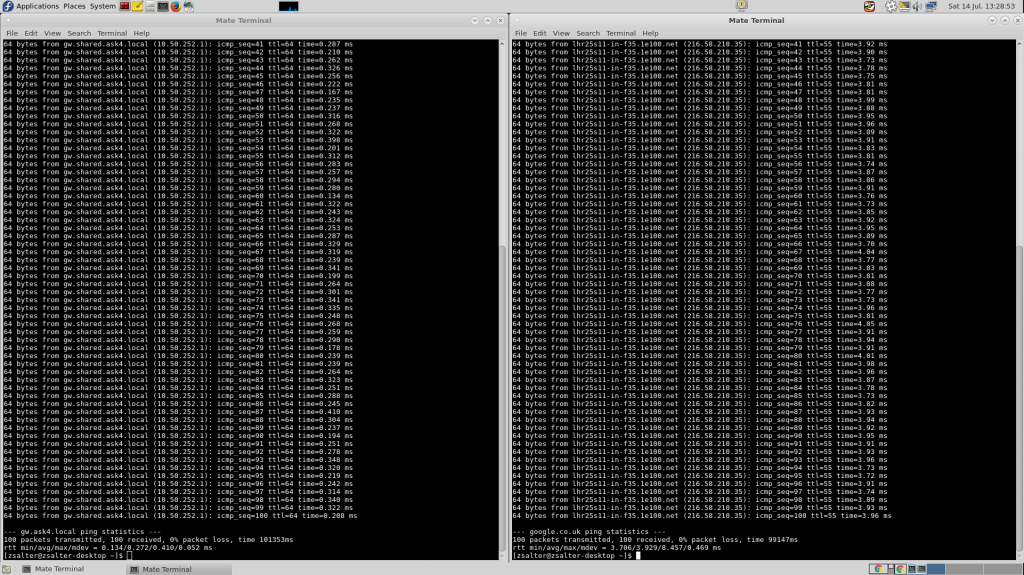Image resolution: width=1024 pixels, height=575 pixels.
Task: Click google.co.uk ping statistics line
Action: (x=588, y=532)
